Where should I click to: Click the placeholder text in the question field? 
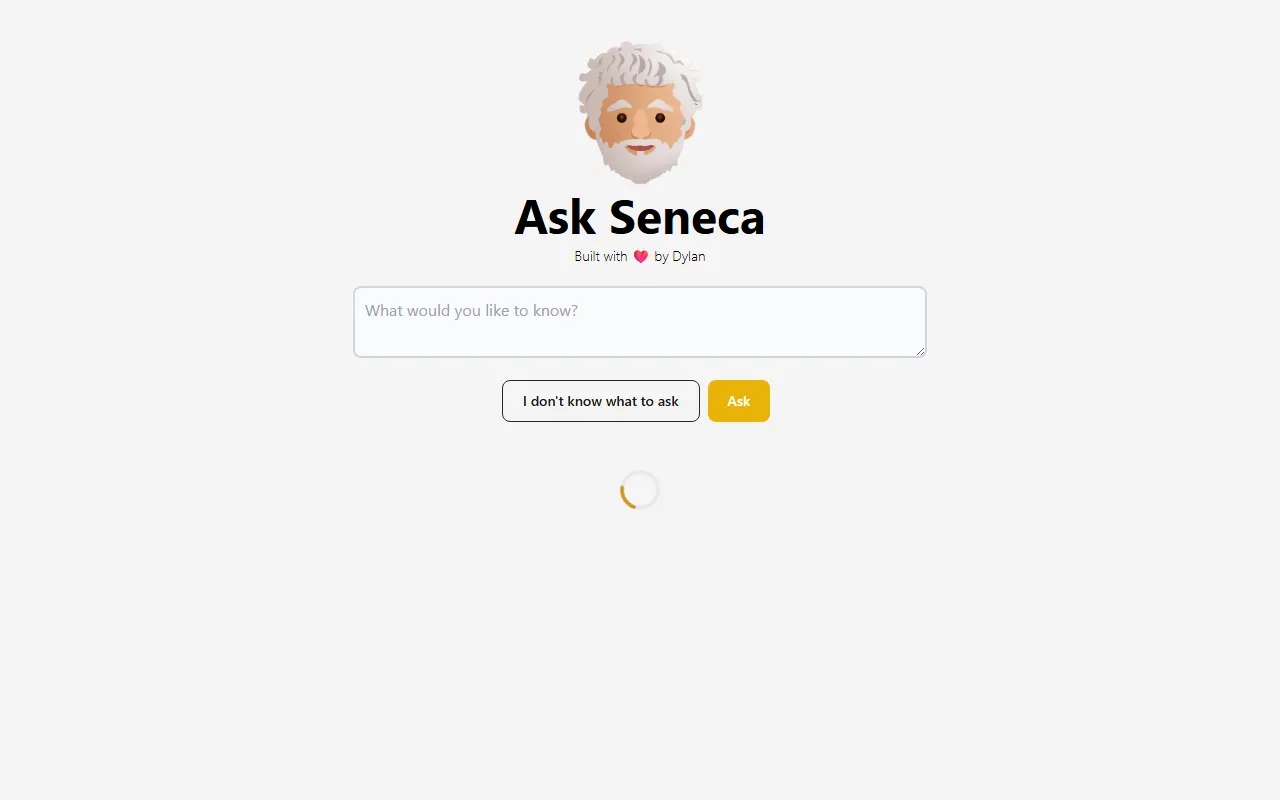click(x=471, y=311)
